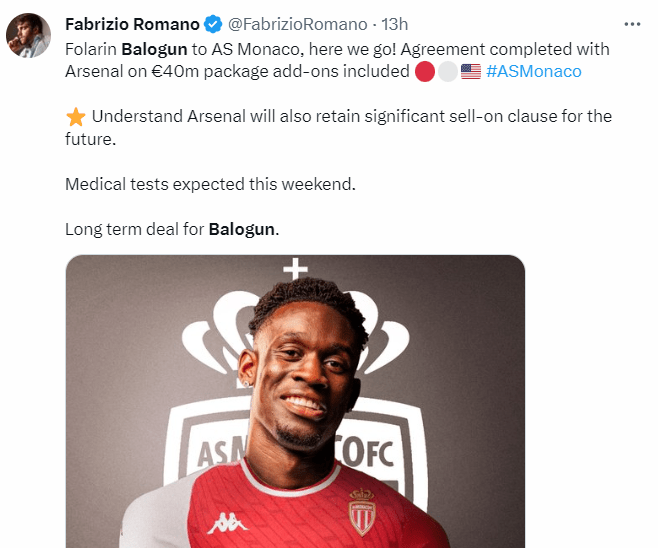Open the tweet's three-dot more menu
This screenshot has height=548, width=658.
tap(631, 23)
